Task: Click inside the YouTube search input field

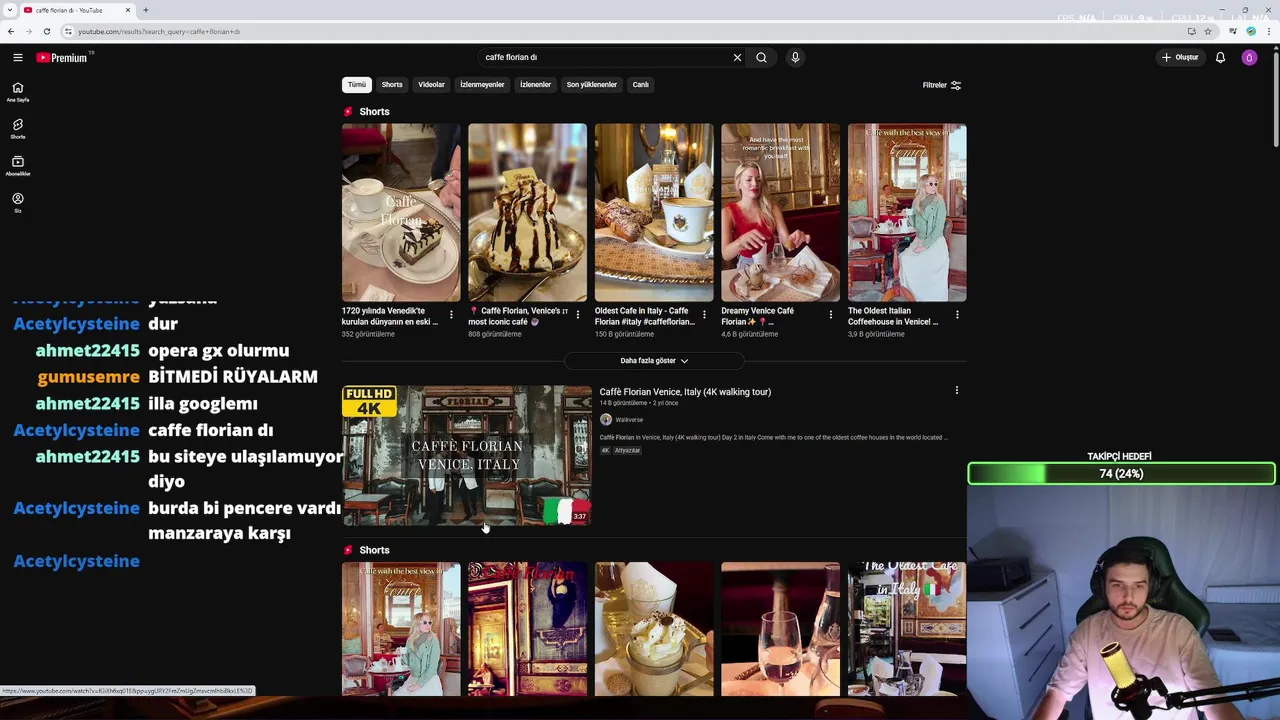Action: [x=605, y=57]
